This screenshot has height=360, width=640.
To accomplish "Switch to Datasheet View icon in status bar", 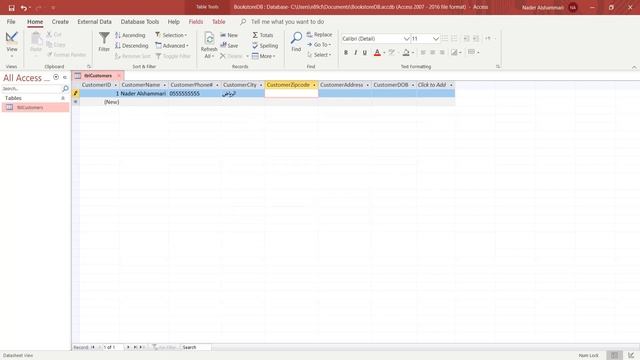I will click(x=614, y=356).
